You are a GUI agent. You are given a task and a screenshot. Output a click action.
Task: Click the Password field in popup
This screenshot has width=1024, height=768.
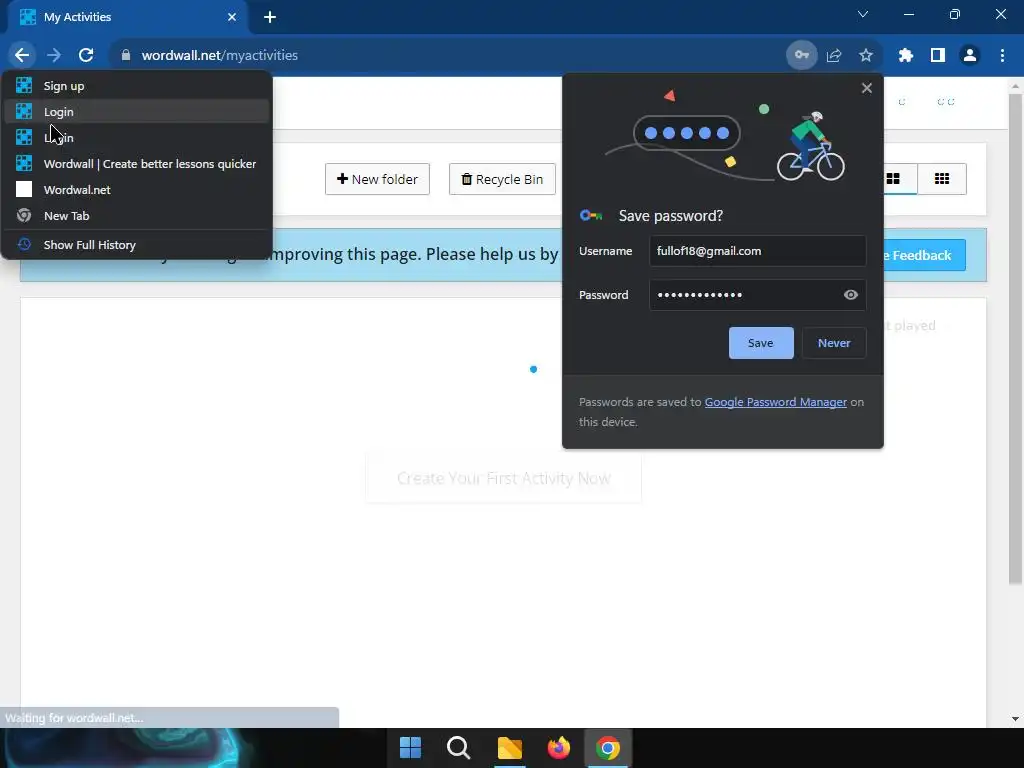(x=758, y=295)
